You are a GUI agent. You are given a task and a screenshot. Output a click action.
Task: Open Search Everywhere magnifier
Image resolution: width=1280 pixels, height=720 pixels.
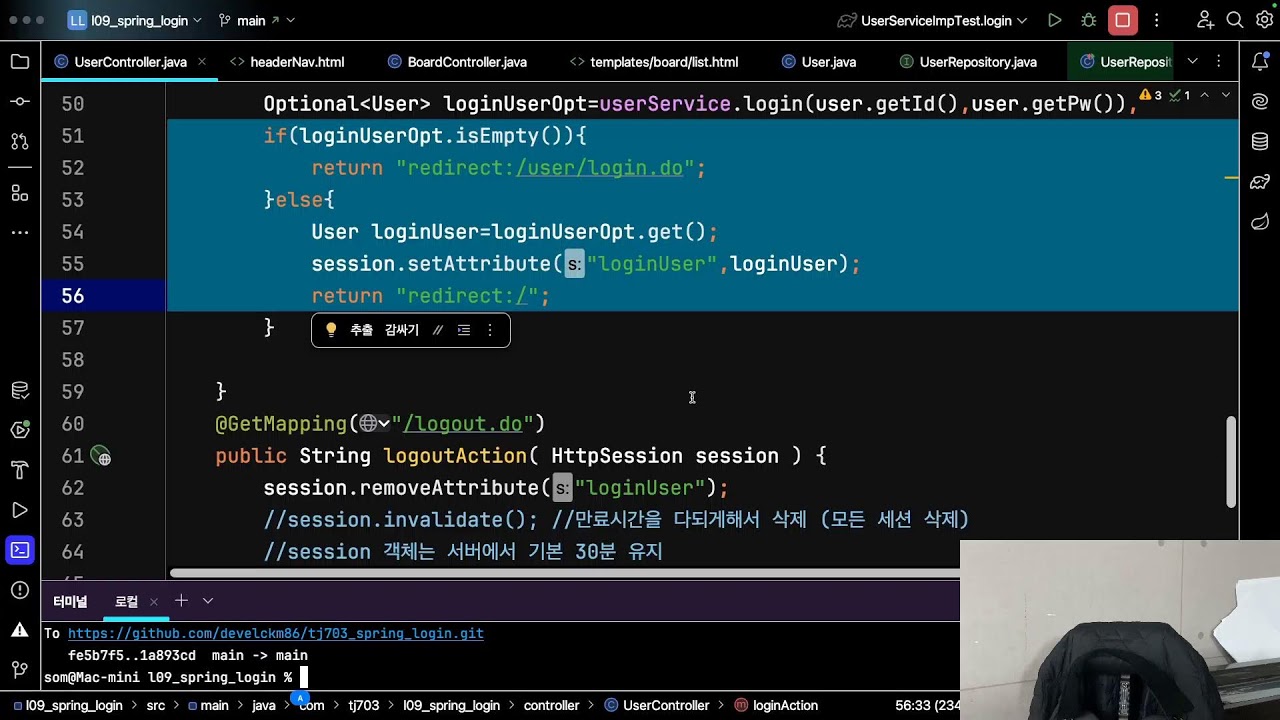[x=1235, y=20]
